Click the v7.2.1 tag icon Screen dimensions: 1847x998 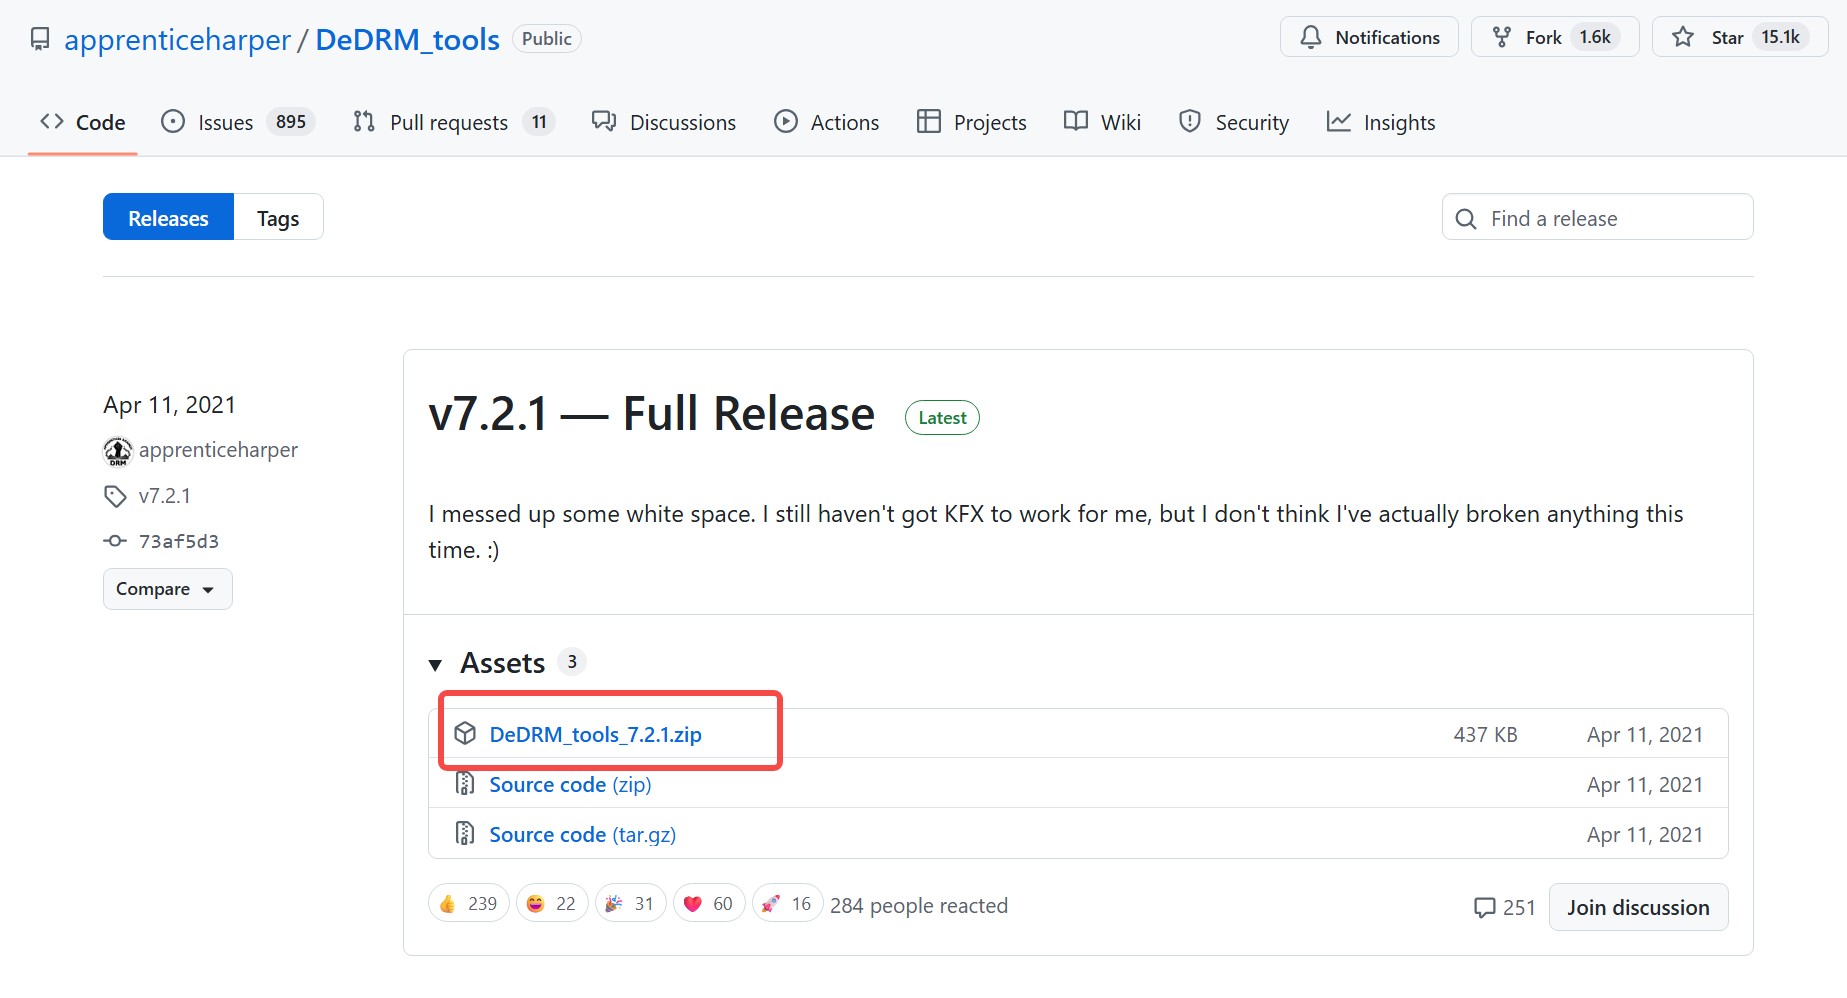[x=115, y=496]
